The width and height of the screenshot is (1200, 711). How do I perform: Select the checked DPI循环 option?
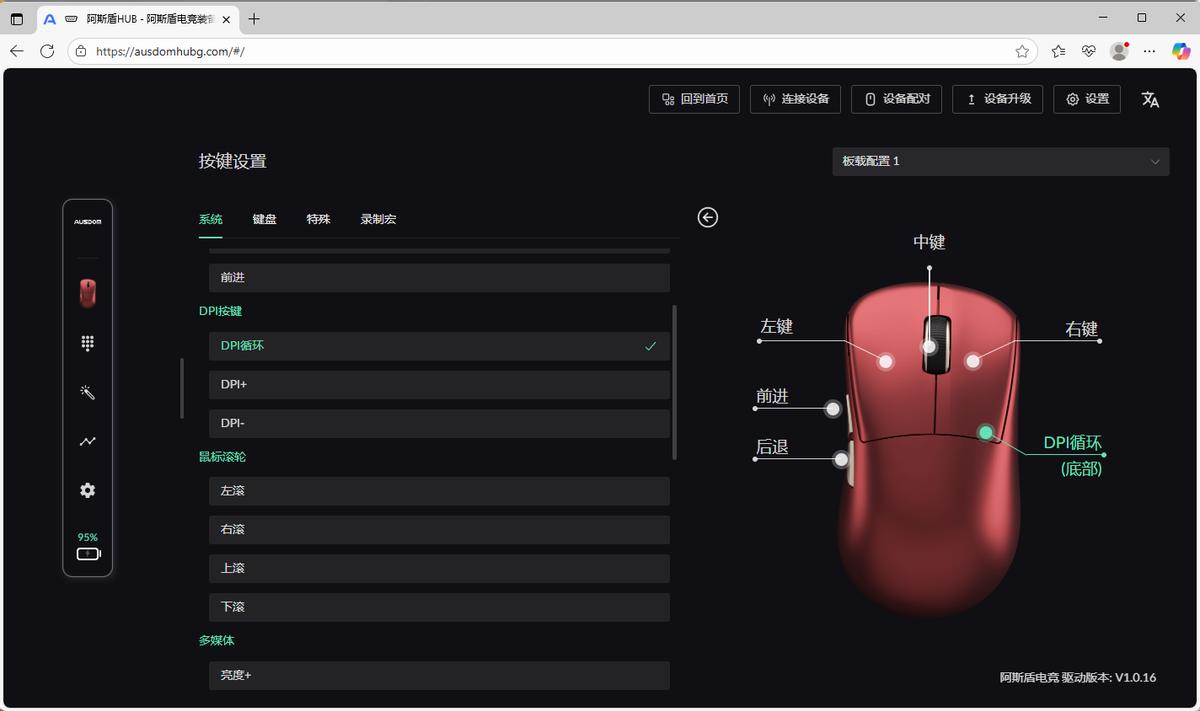coord(438,346)
